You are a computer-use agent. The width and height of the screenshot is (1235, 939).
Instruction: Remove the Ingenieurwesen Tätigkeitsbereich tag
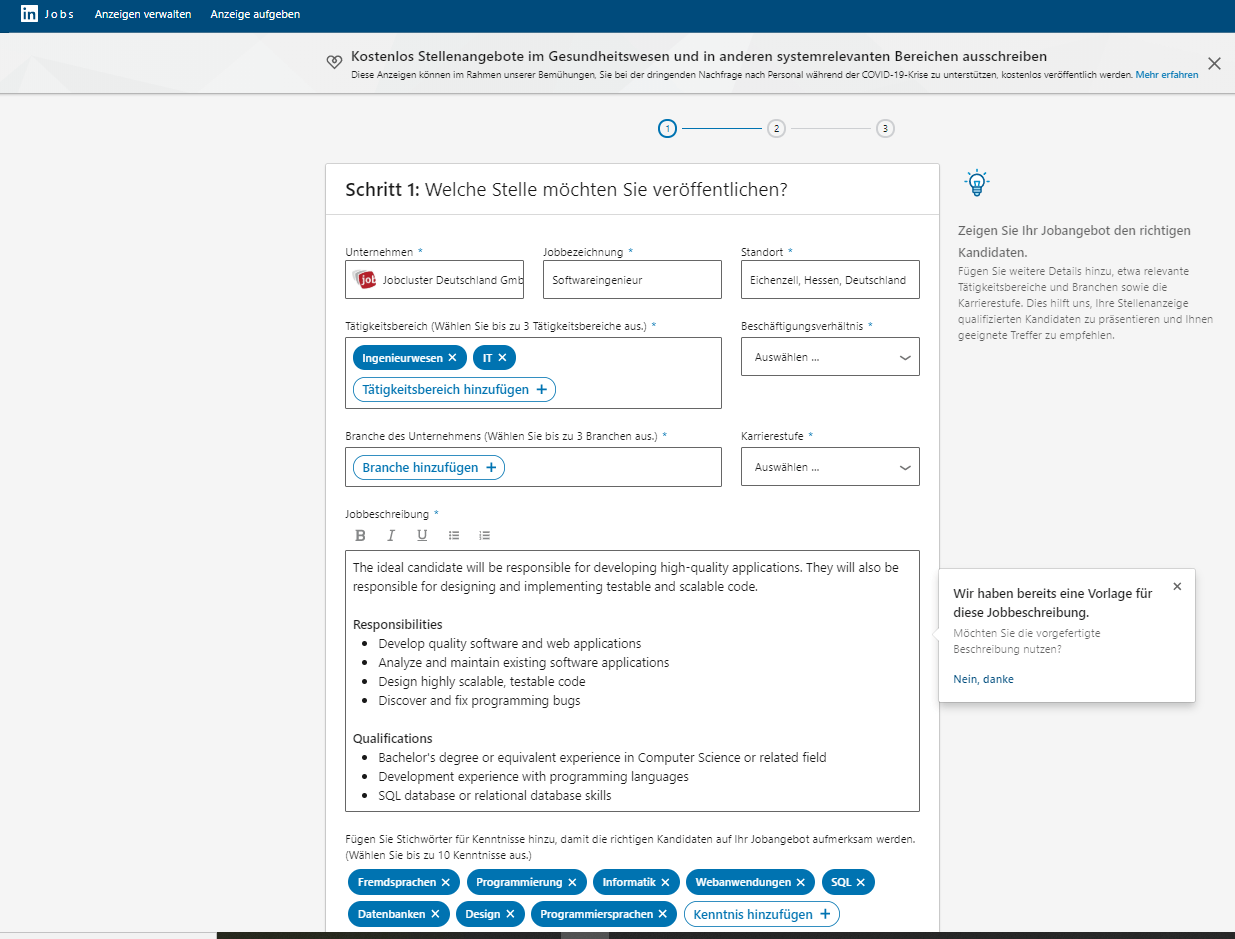click(x=453, y=356)
